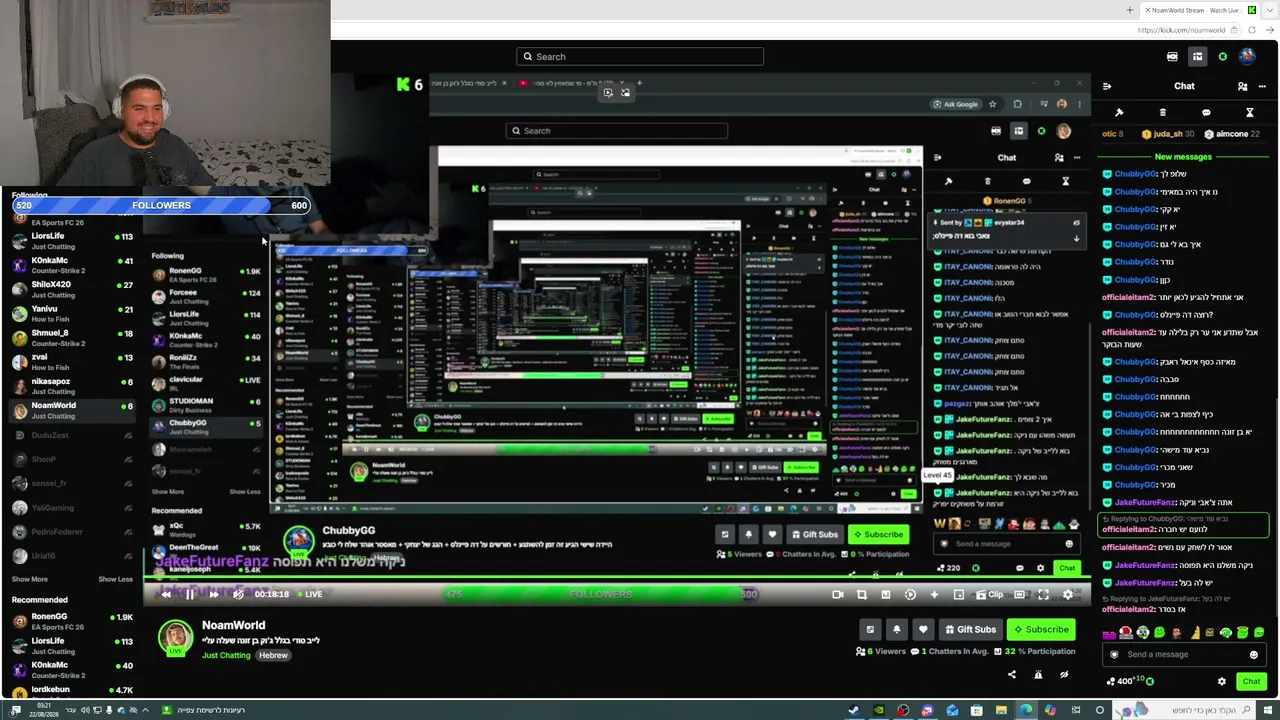Jump to the New messages divider in chat

coord(1183,157)
